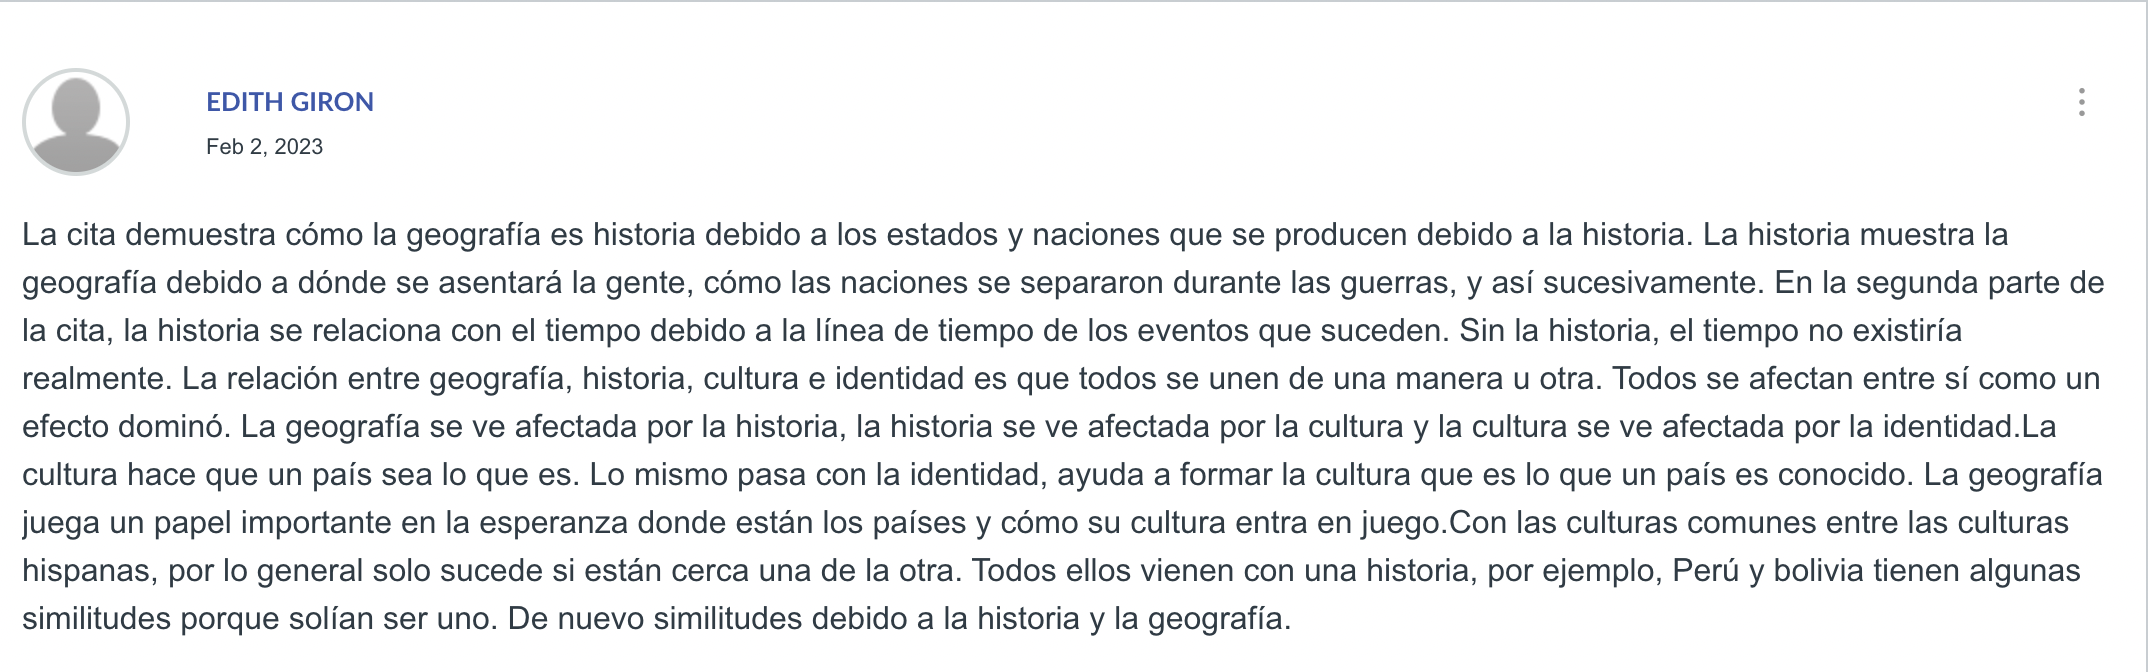Click the post date Feb 2, 2023
The image size is (2150, 672).
[x=264, y=147]
